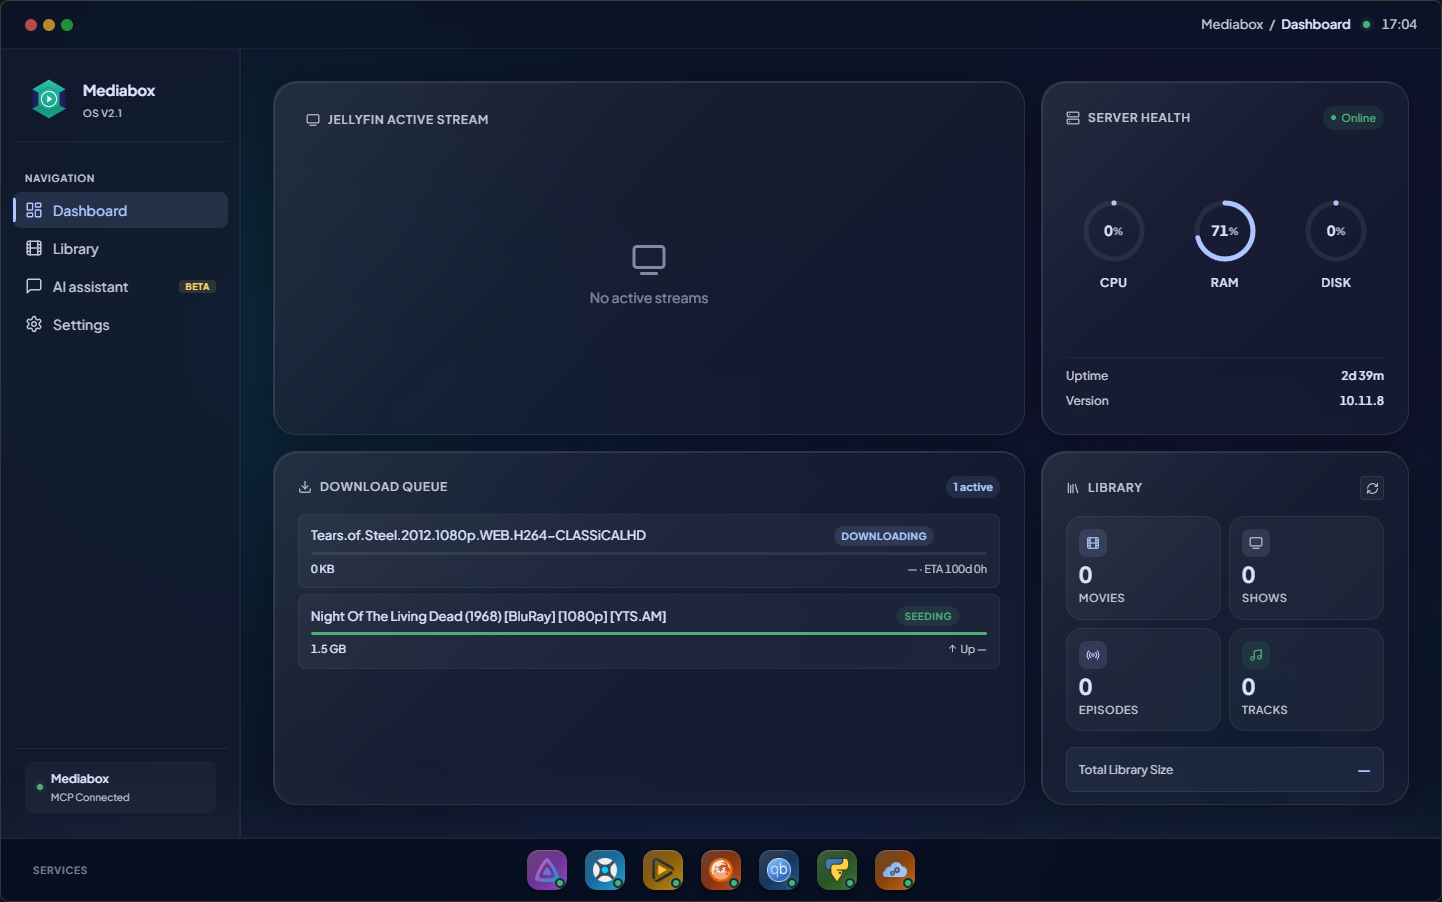Click the 0 KB downloaded size text
Screen dimensions: 1442x902
322,569
